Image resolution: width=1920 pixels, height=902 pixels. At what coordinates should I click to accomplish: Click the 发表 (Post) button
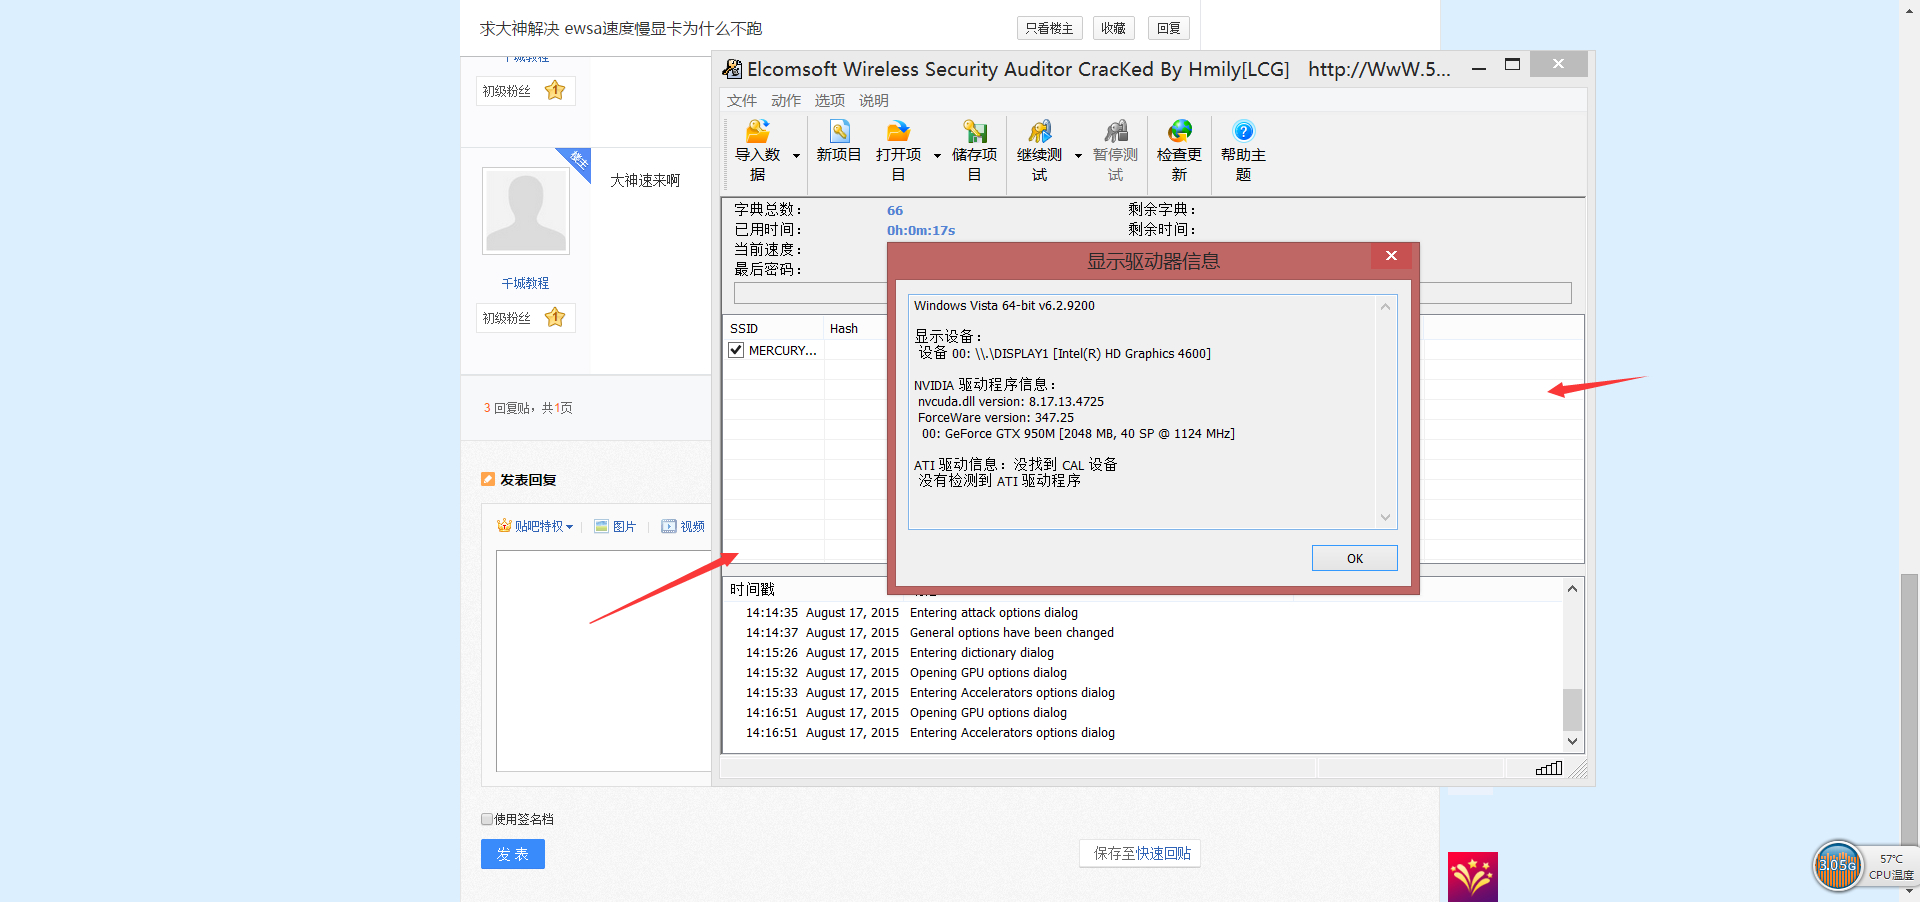513,854
